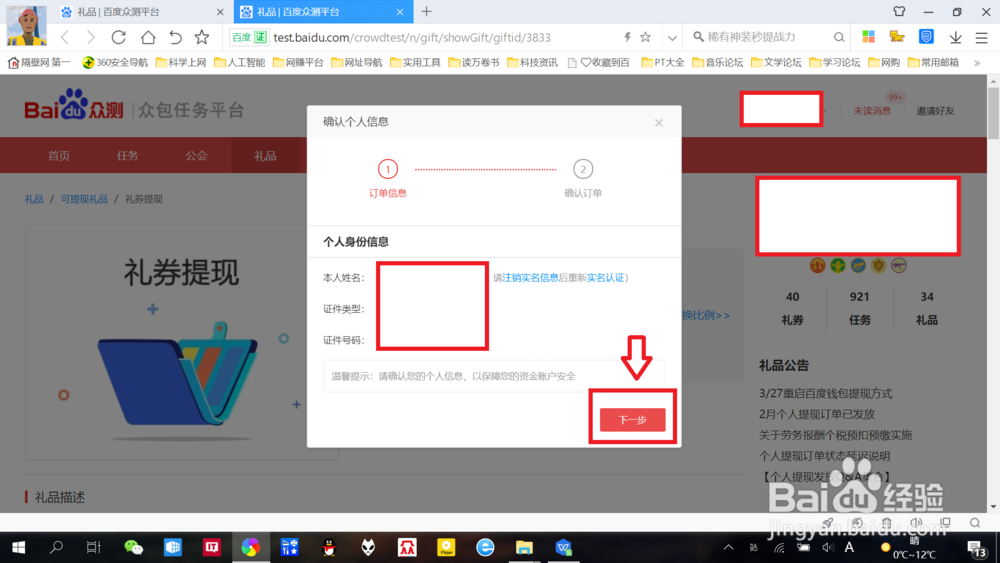Click the Baidu 众测 logo
This screenshot has width=1000, height=563.
coord(74,106)
